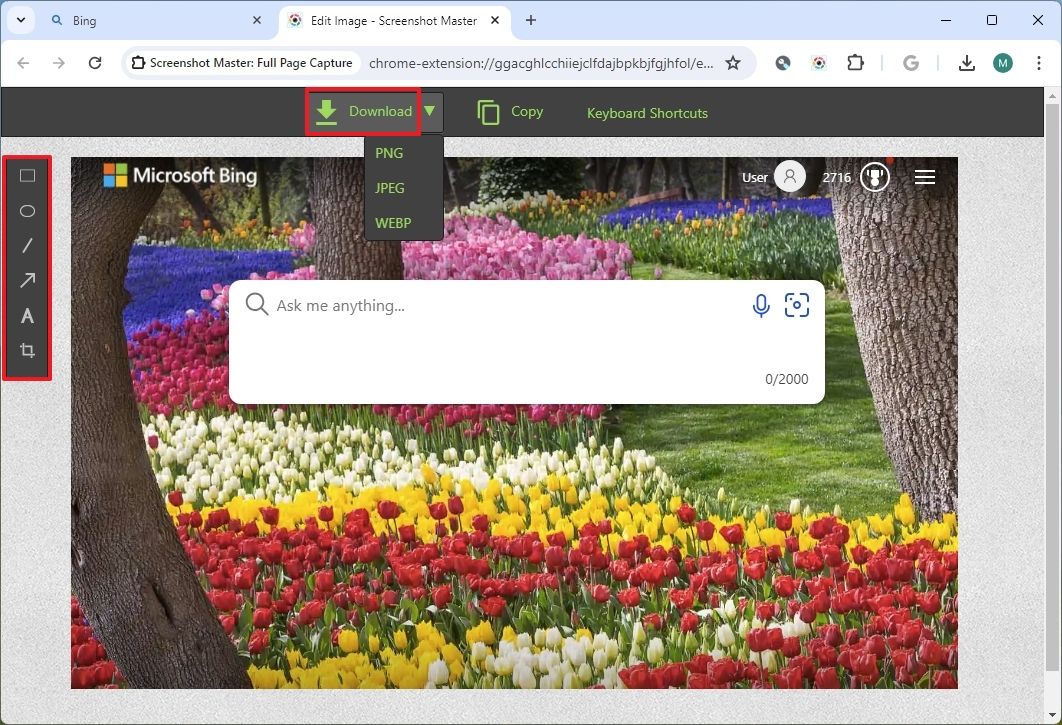Click the browser extensions puzzle icon
The image size is (1062, 725).
[855, 62]
